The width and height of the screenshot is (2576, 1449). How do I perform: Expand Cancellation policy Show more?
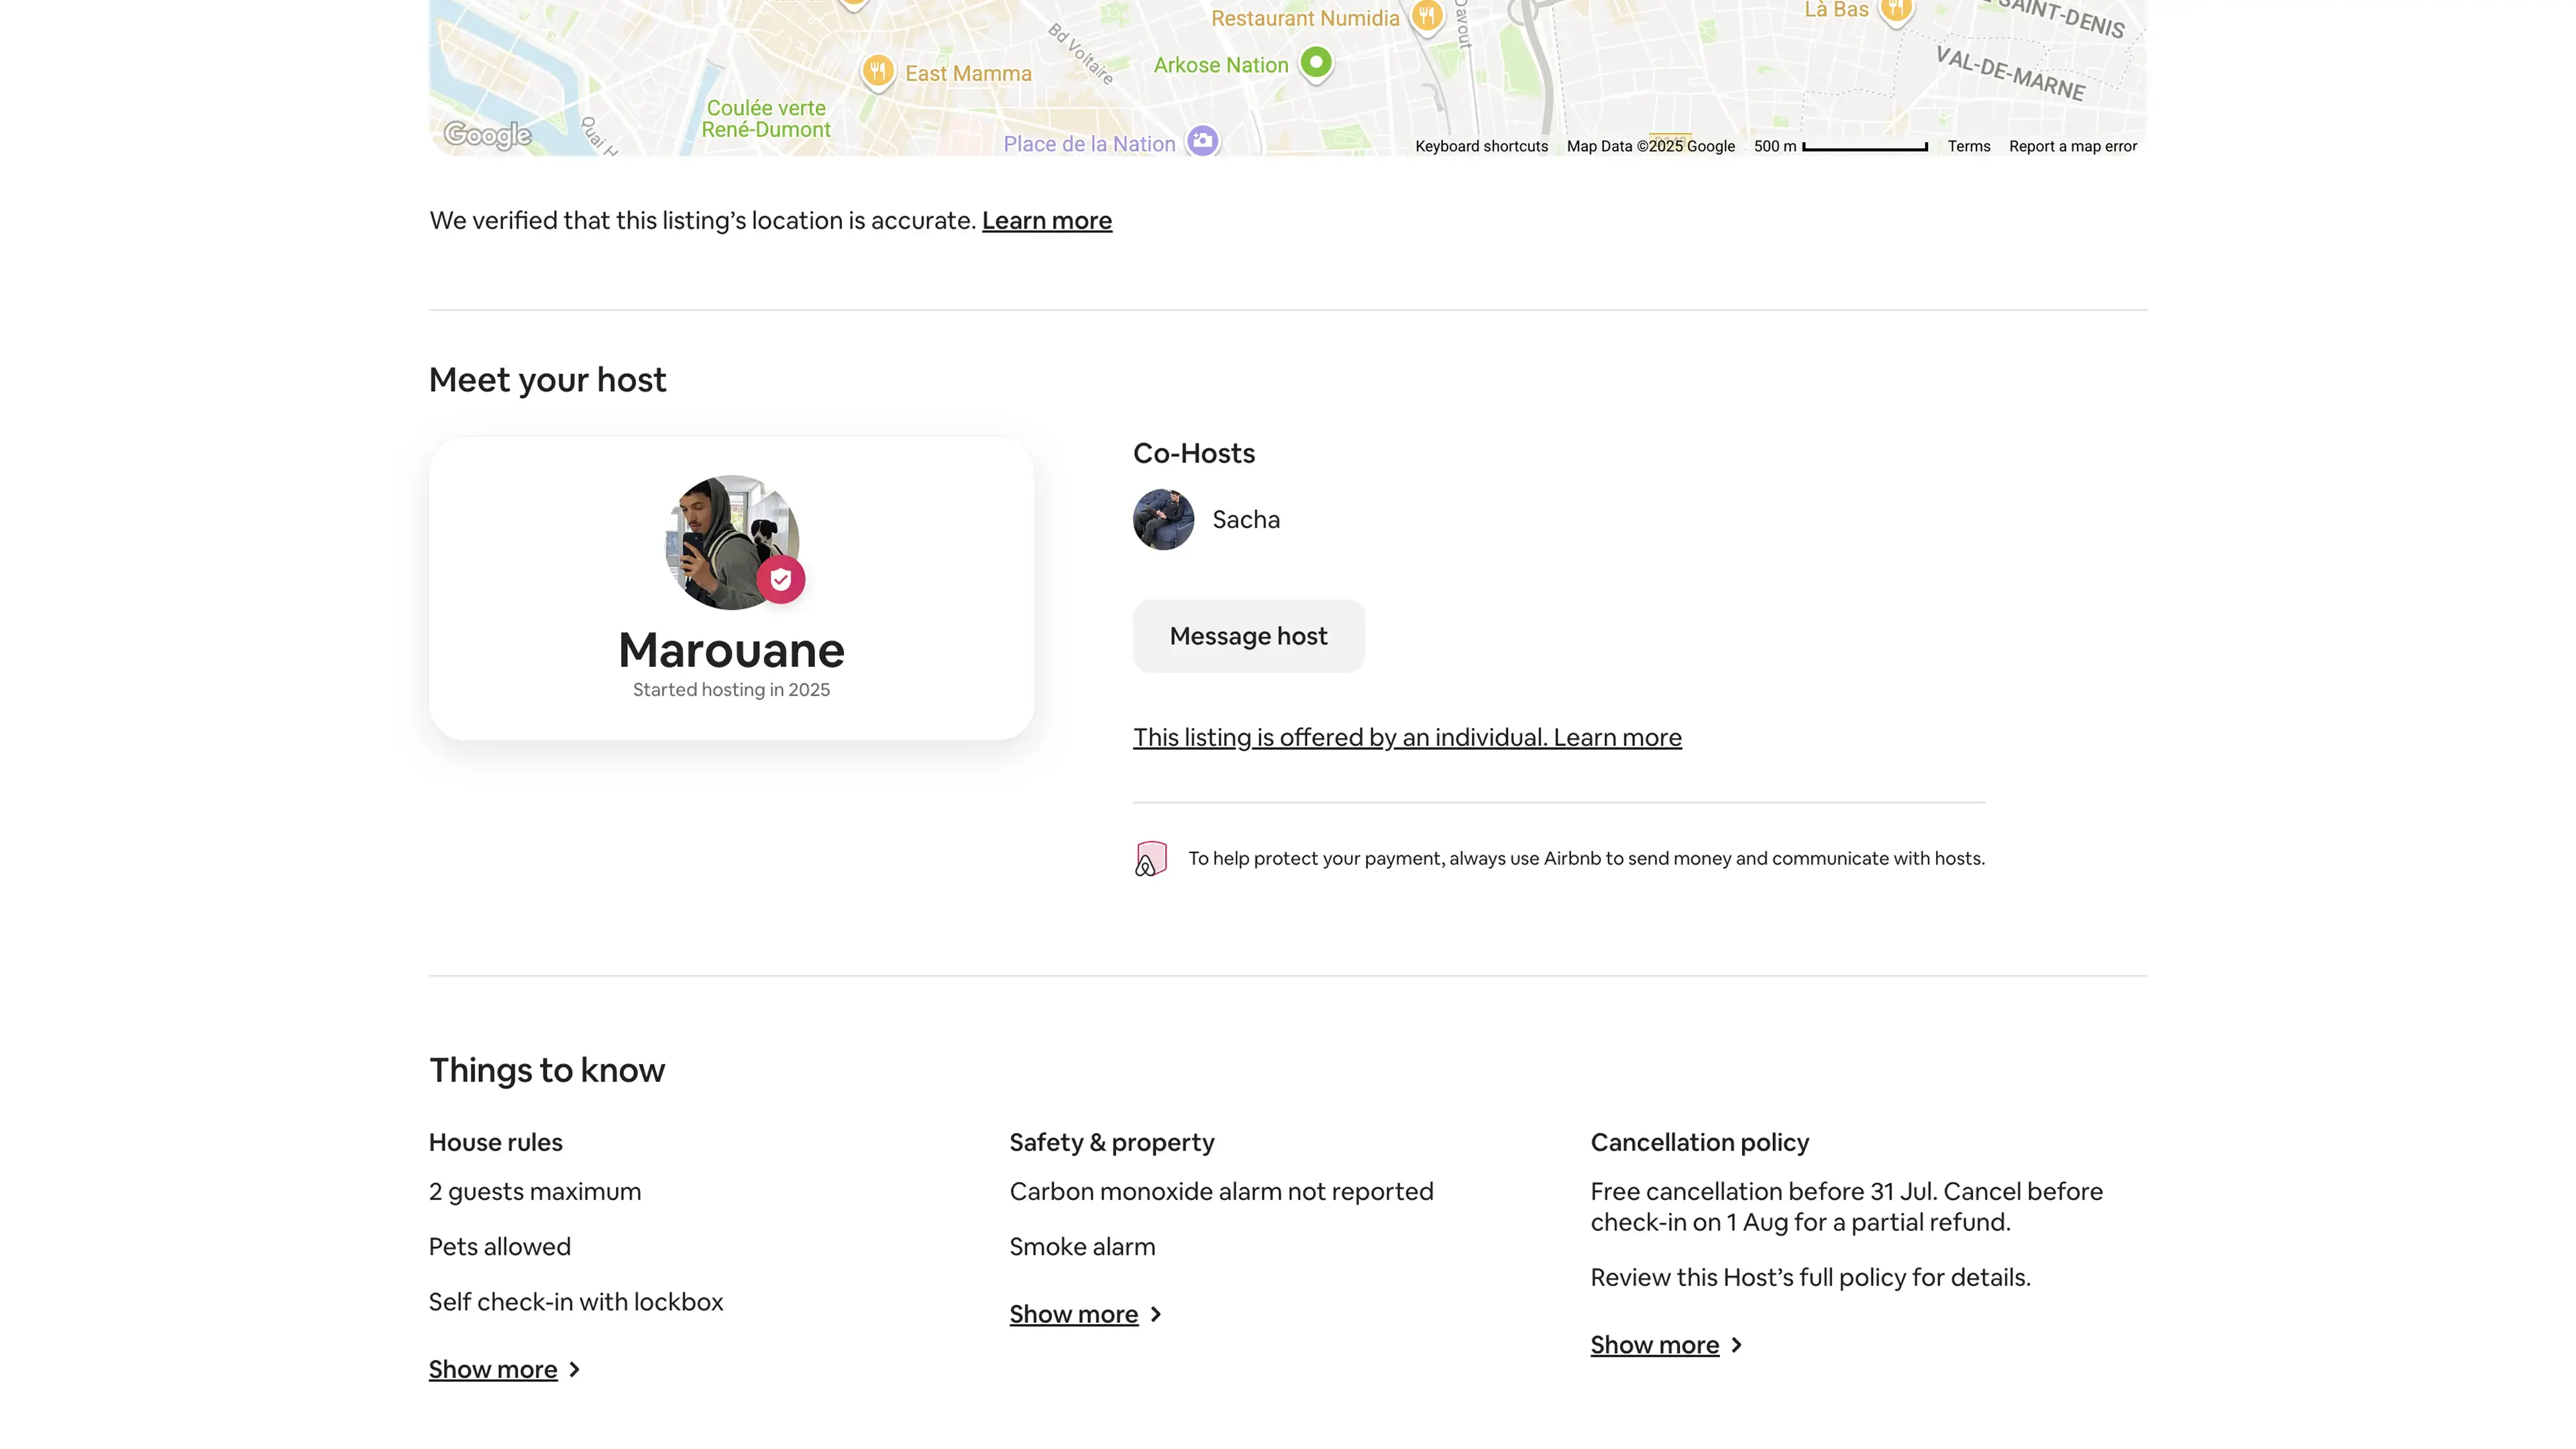tap(1655, 1346)
